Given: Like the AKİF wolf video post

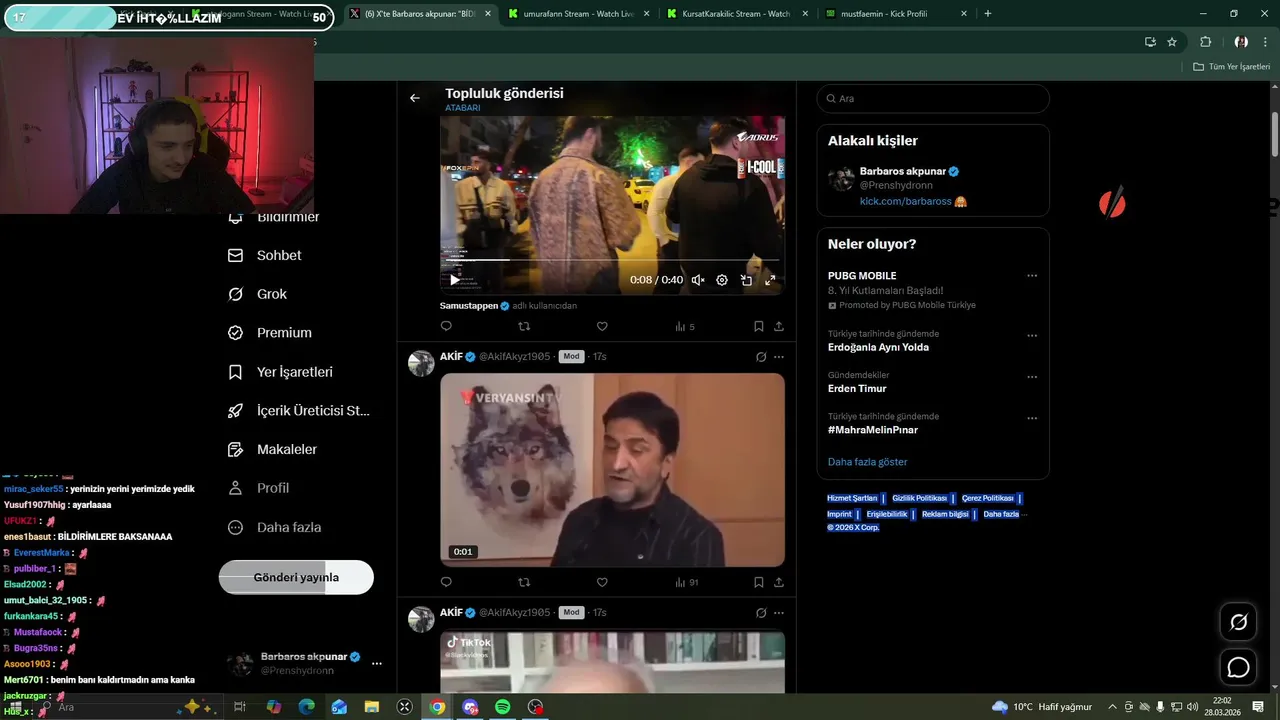Looking at the screenshot, I should pos(602,582).
